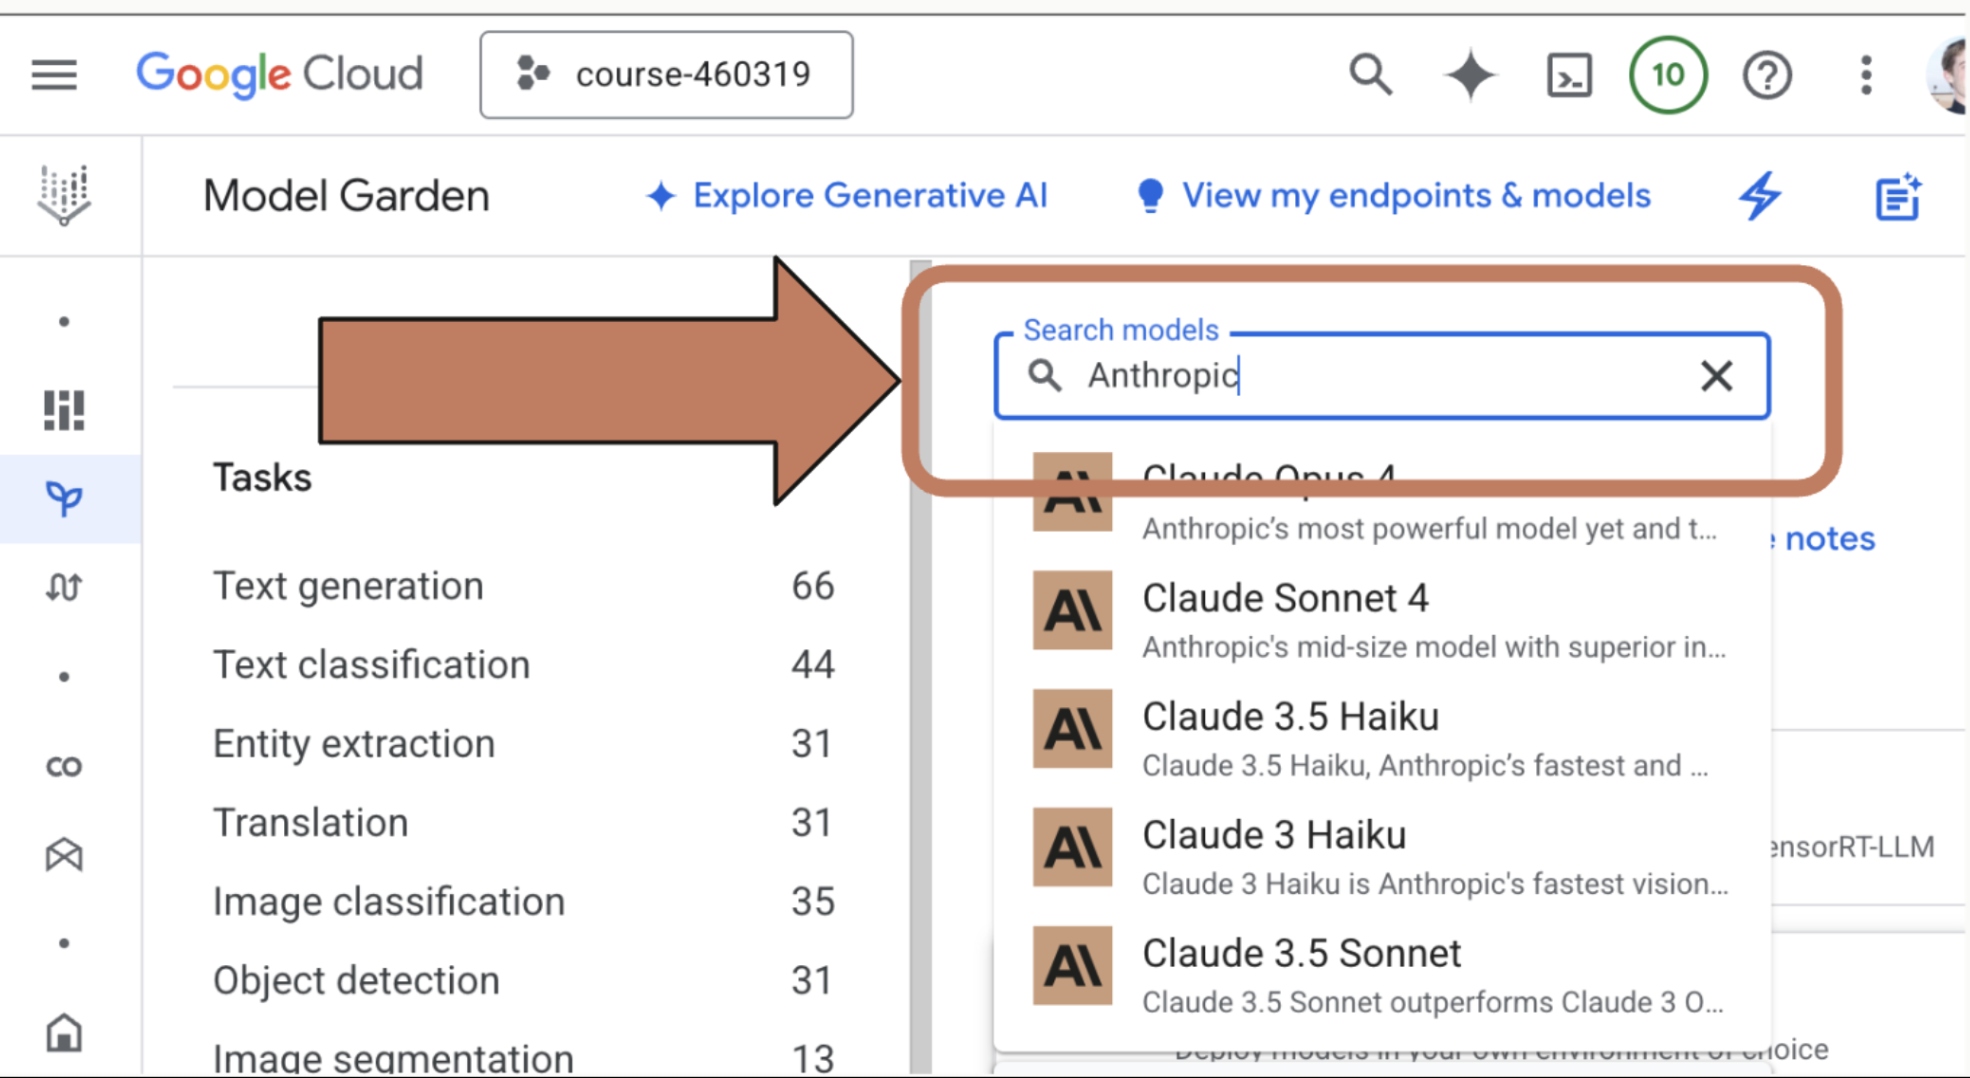Select the result "Anthropic's most powerful model yet"
This screenshot has width=1970, height=1078.
1381,503
